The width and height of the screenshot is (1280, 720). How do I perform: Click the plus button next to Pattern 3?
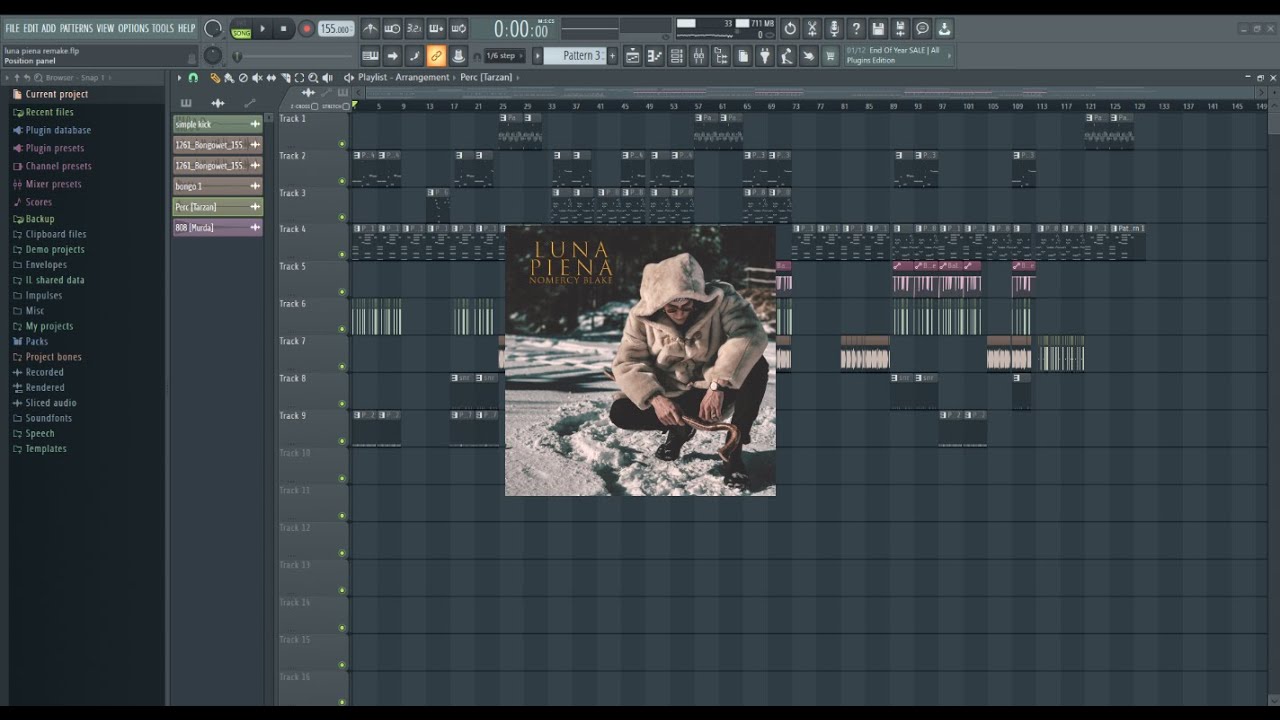point(612,56)
